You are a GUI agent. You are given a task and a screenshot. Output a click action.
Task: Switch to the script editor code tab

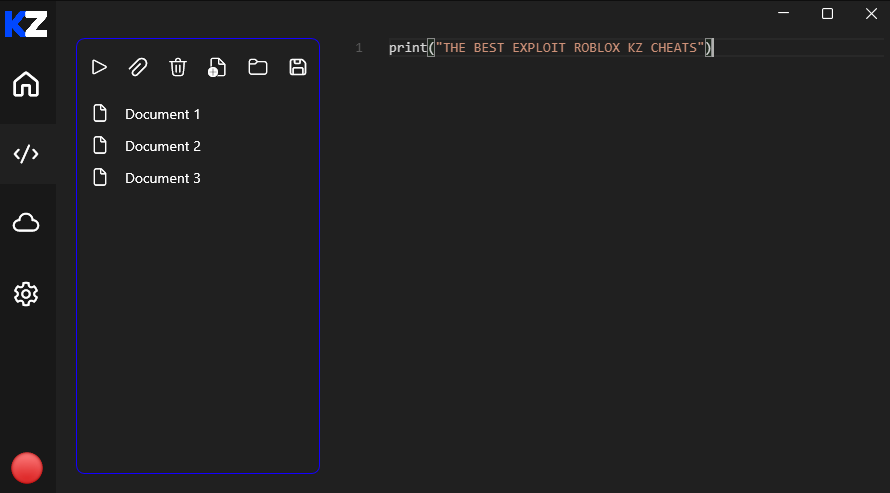tap(26, 154)
